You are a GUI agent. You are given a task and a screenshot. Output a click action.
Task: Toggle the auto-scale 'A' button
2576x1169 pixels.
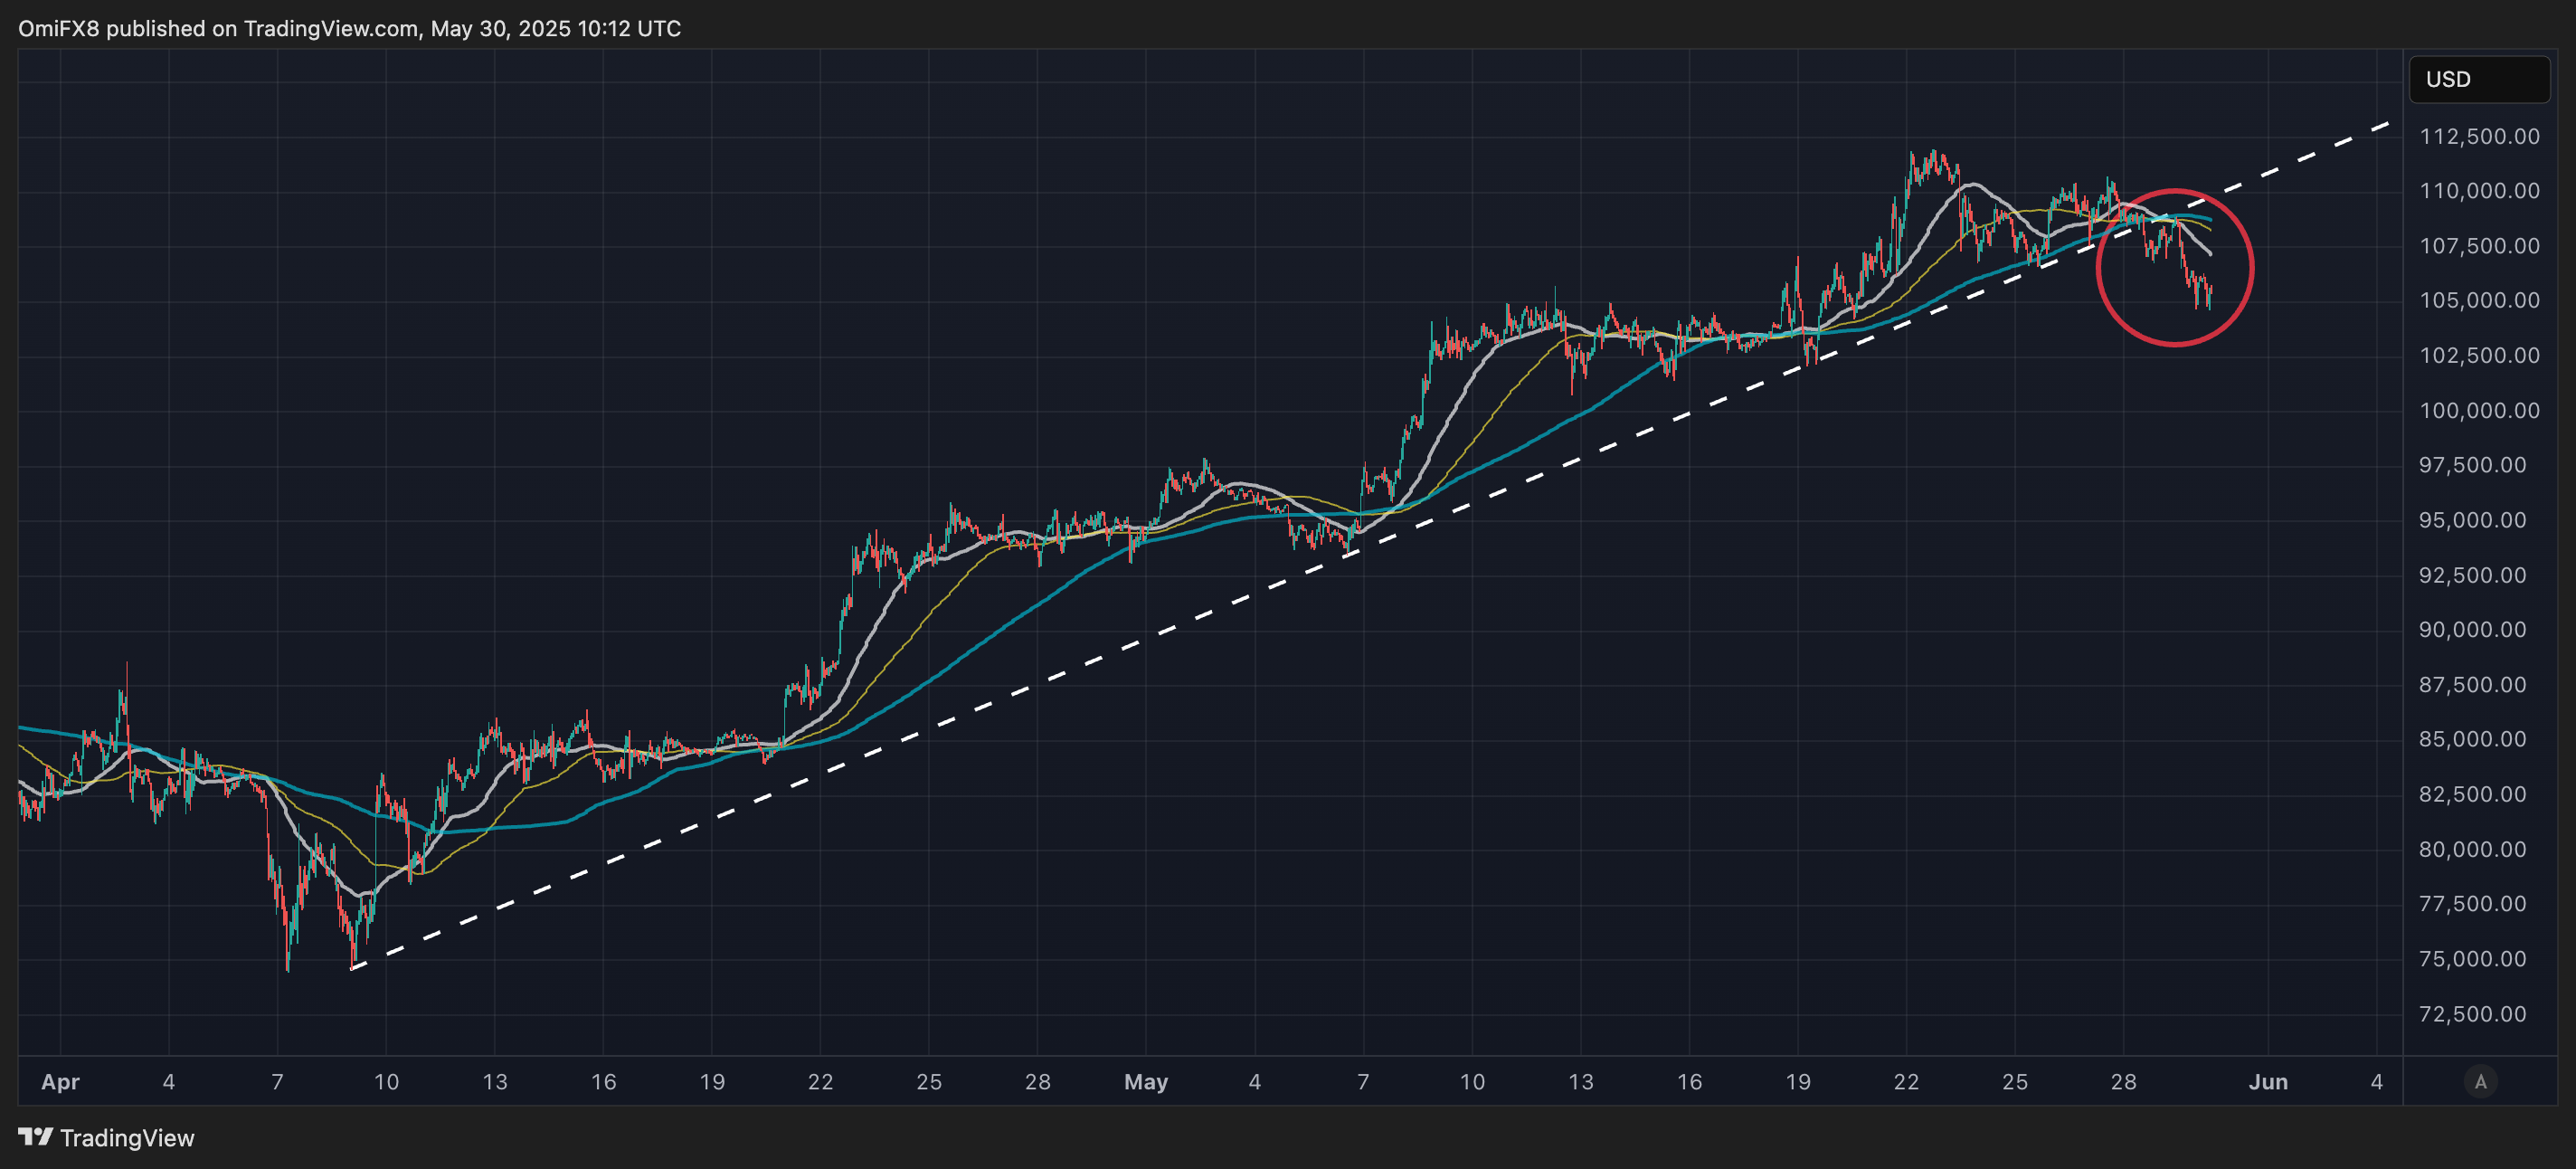2480,1081
